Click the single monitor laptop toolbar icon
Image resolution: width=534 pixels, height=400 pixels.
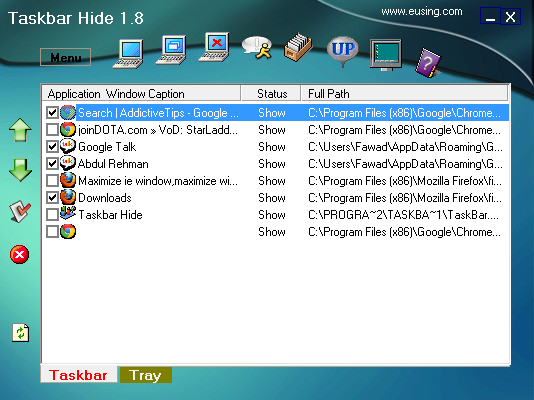128,54
